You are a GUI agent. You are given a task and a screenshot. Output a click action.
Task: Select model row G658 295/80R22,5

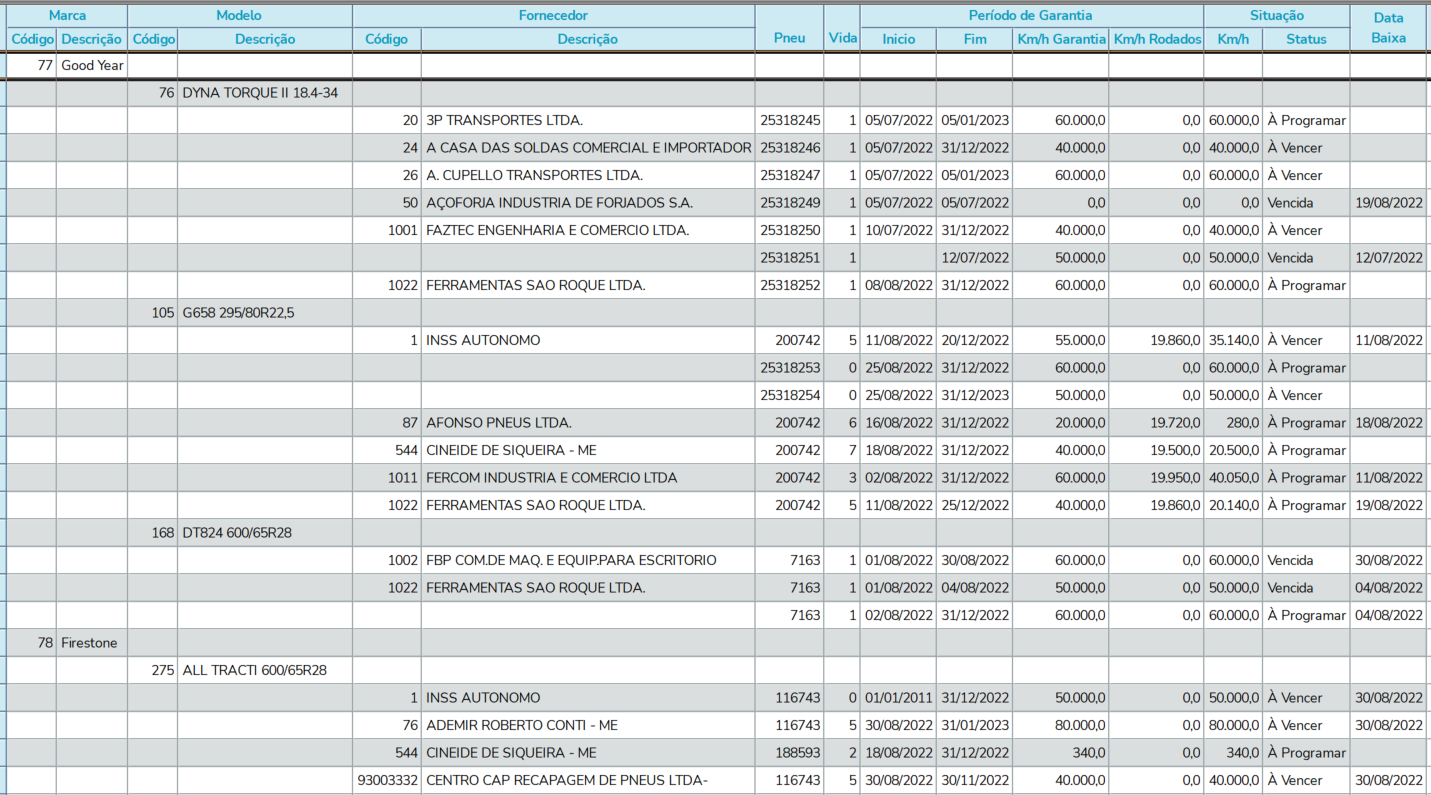(715, 313)
